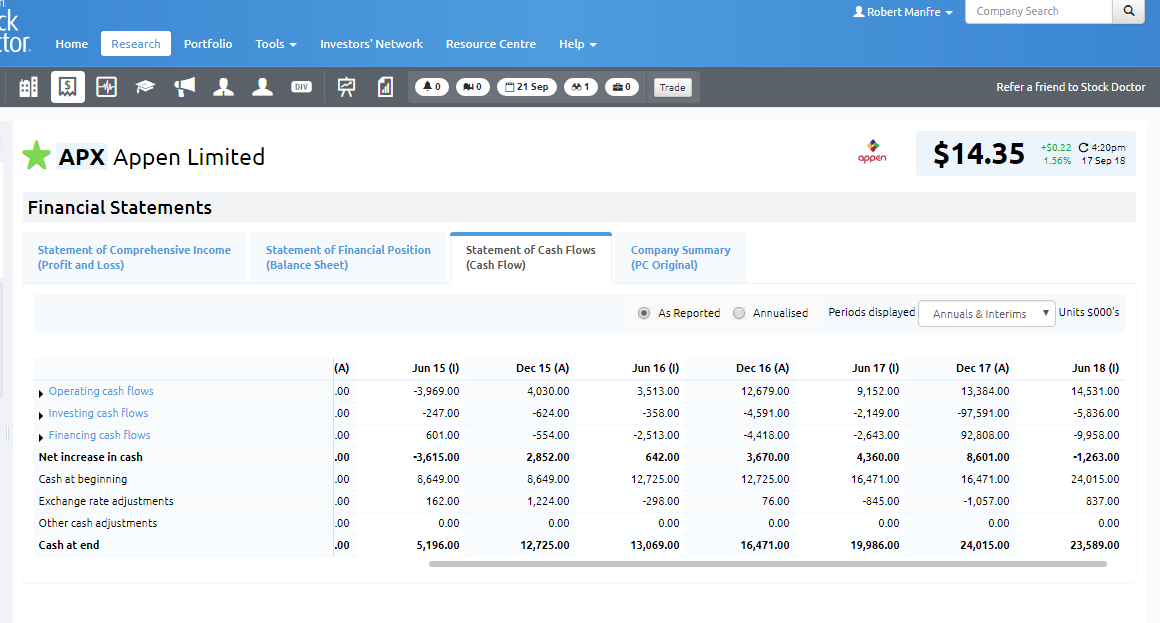Click Refer a friend to Stock Doctor
1160x623 pixels.
(x=1070, y=87)
